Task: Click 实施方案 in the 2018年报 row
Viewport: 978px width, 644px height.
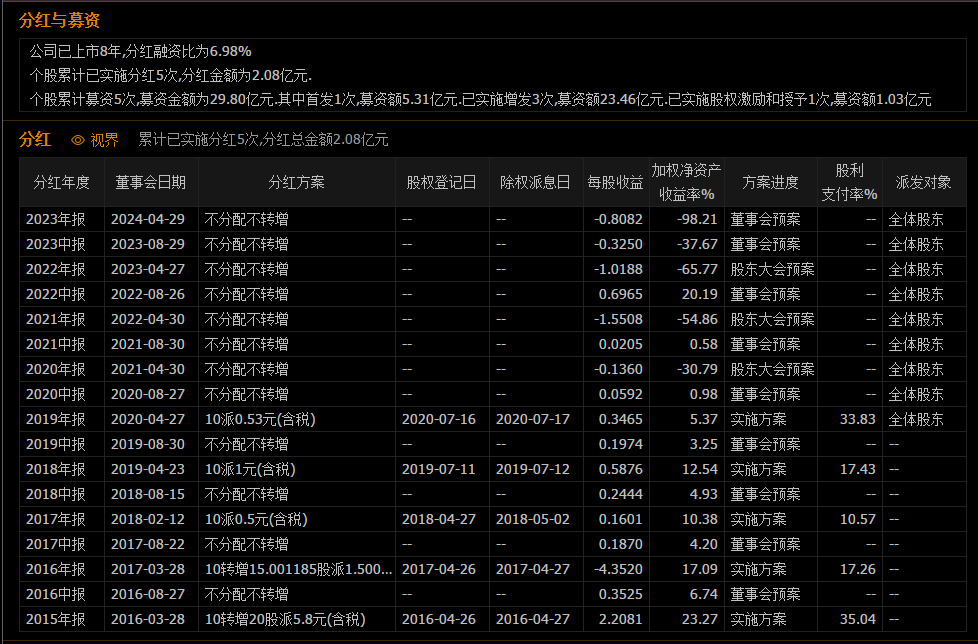Action: 758,469
